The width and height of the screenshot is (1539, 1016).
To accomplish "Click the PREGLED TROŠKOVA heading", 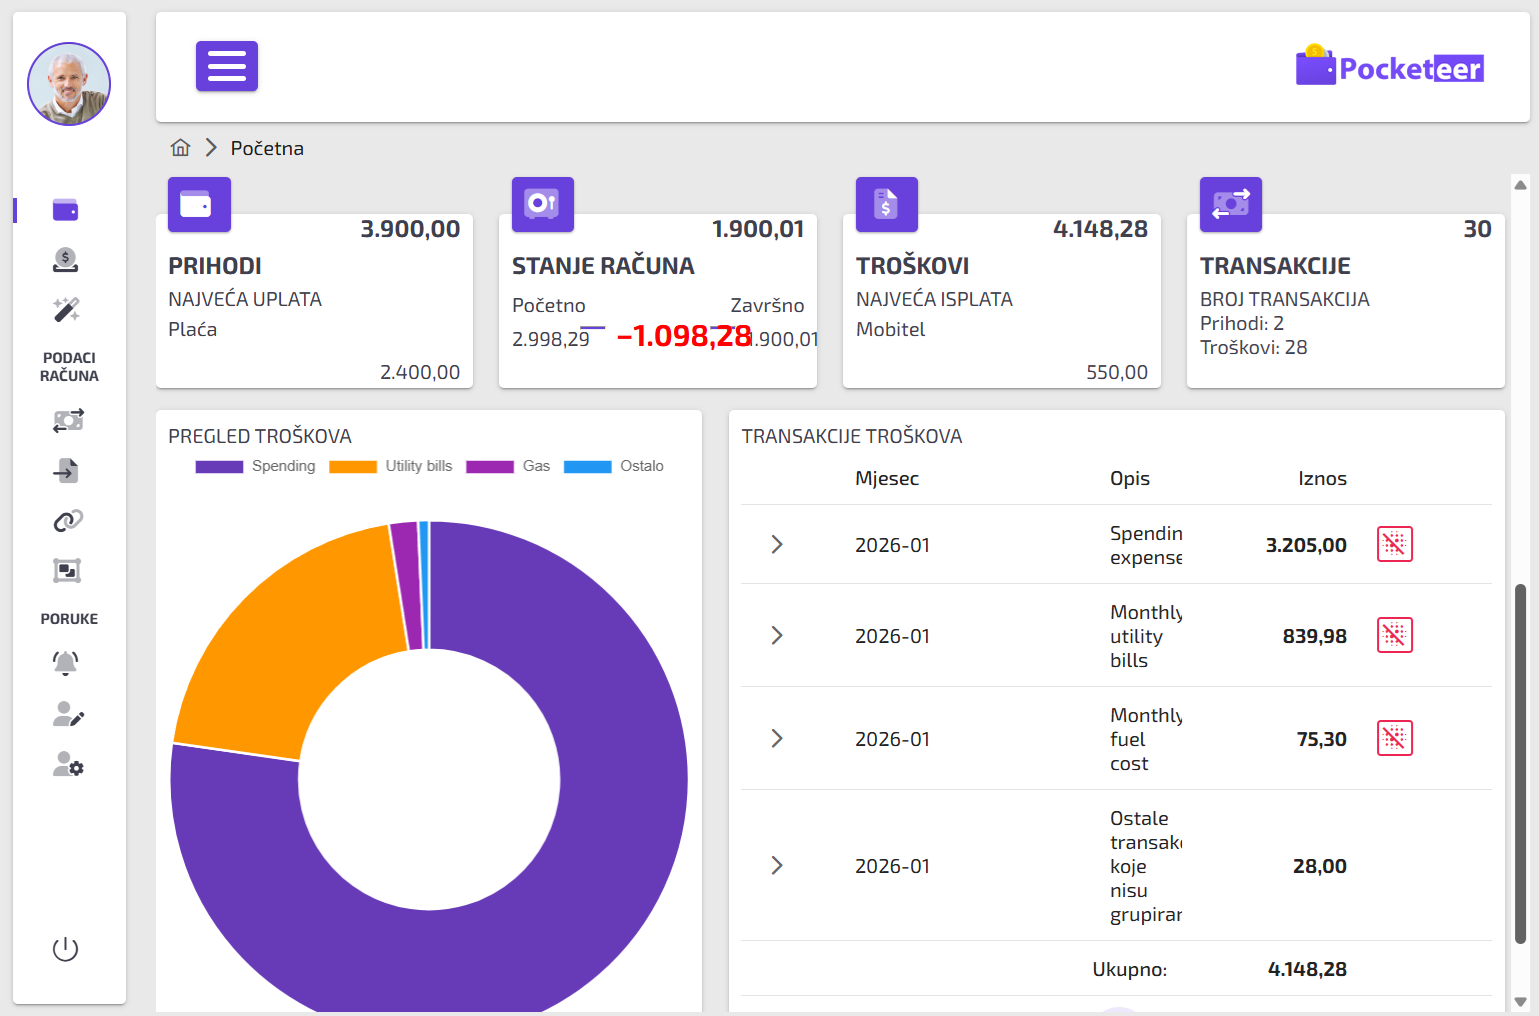I will click(x=260, y=436).
